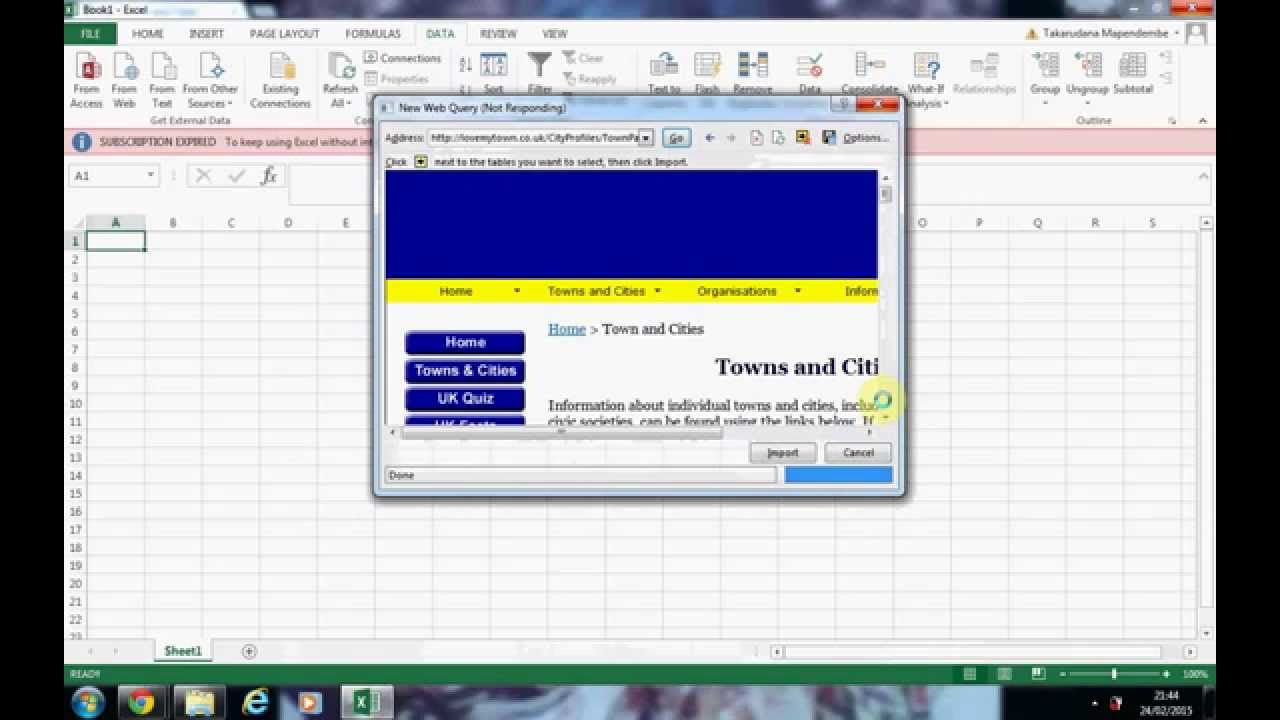The height and width of the screenshot is (720, 1280).
Task: Select cell A1 in the worksheet
Action: pyautogui.click(x=116, y=241)
